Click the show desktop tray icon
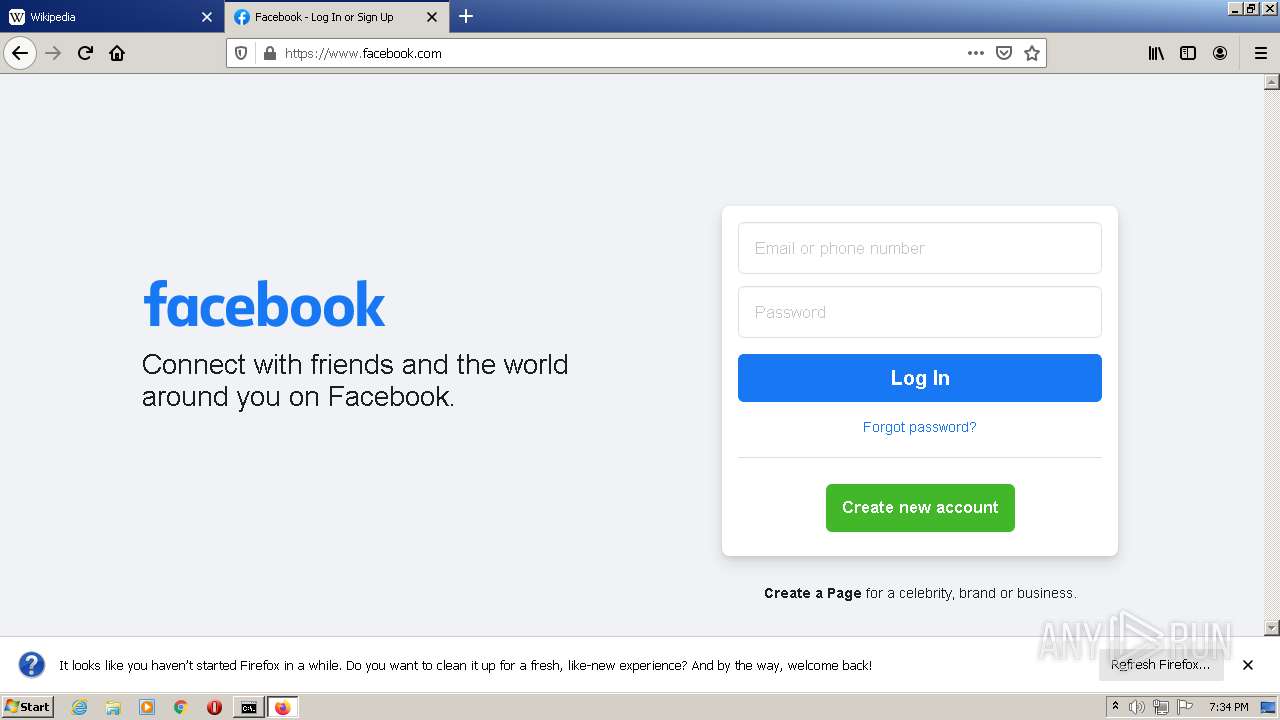 pos(1268,707)
